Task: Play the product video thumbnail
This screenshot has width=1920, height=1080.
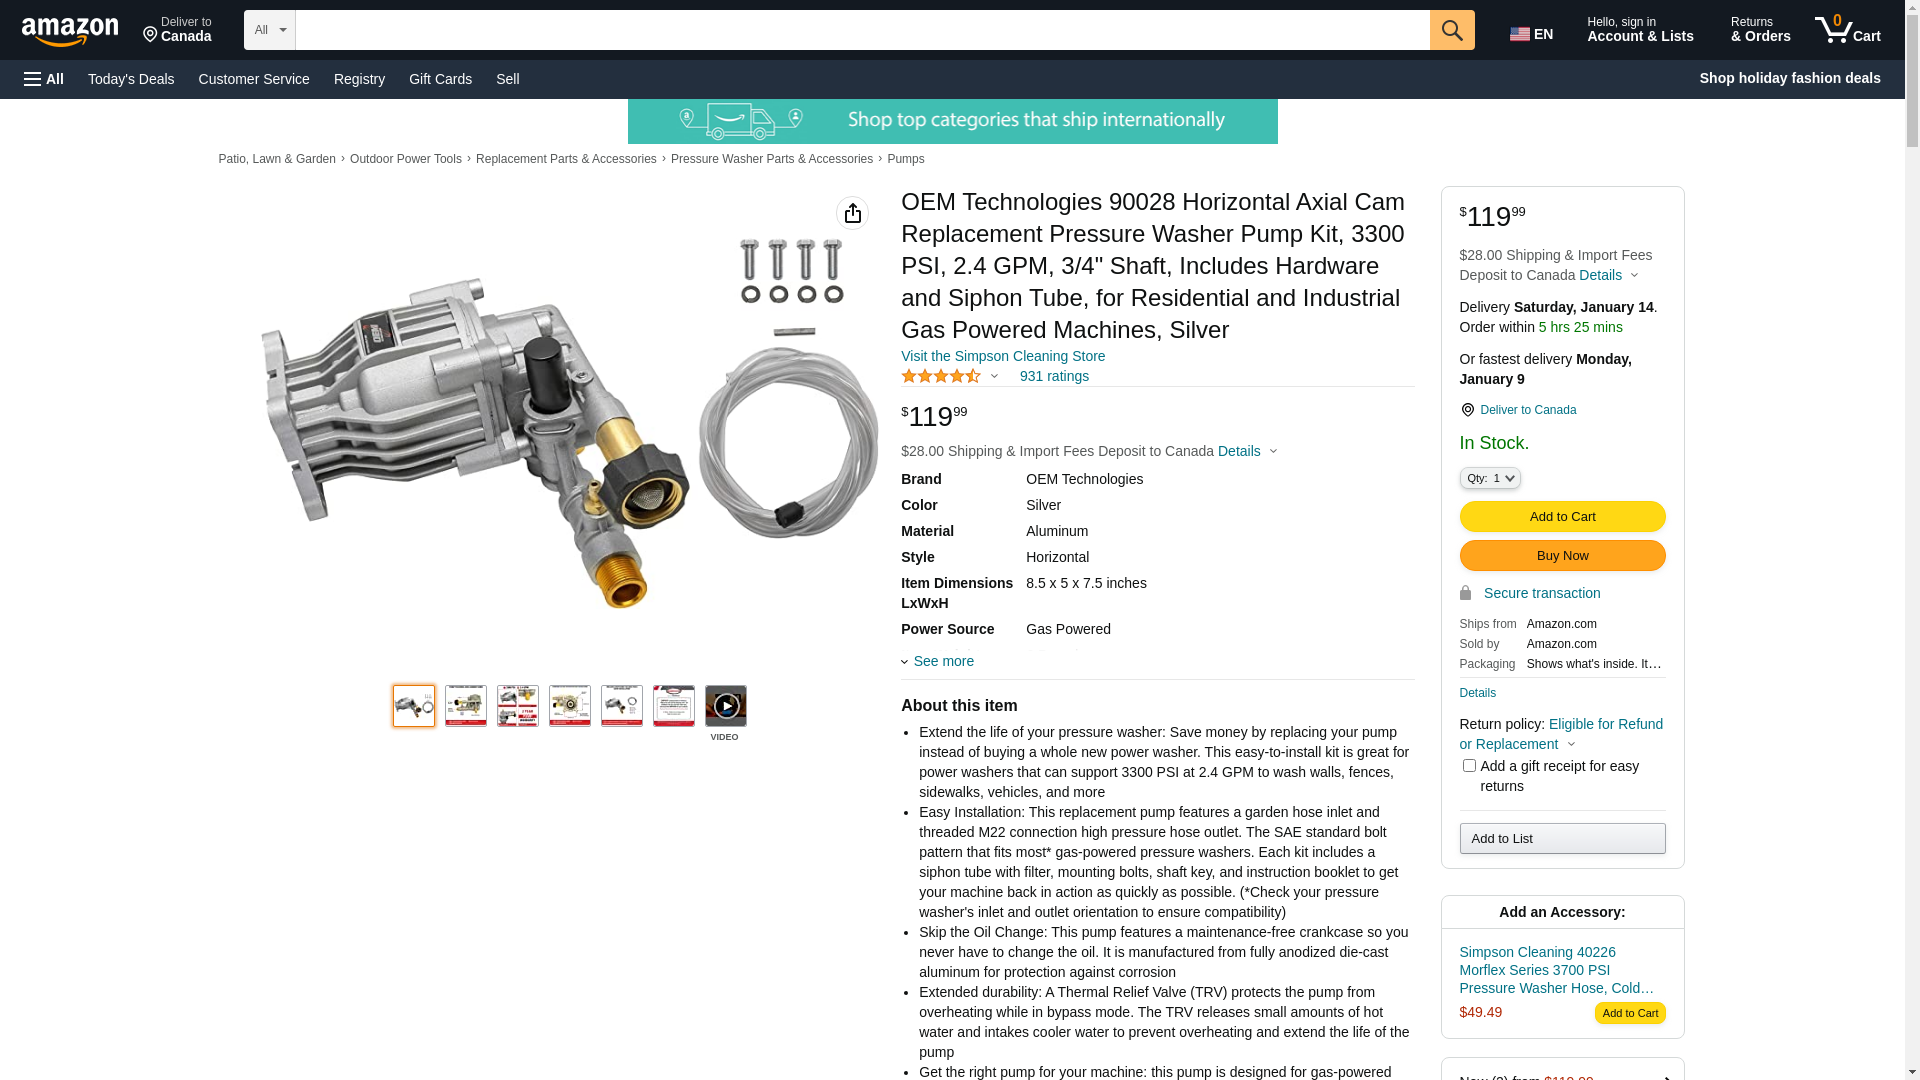Action: point(725,706)
